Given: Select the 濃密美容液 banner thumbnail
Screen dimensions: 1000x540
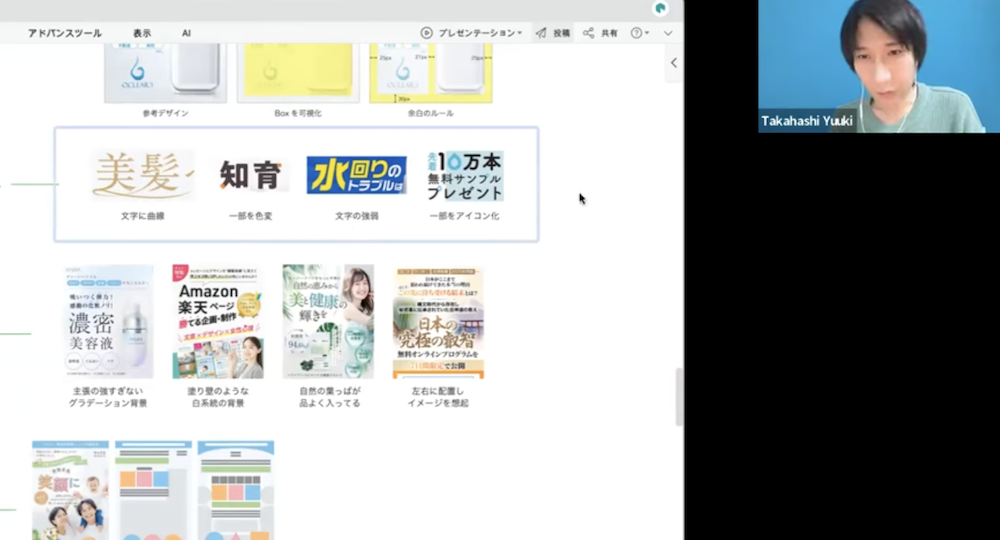Looking at the screenshot, I should (108, 321).
